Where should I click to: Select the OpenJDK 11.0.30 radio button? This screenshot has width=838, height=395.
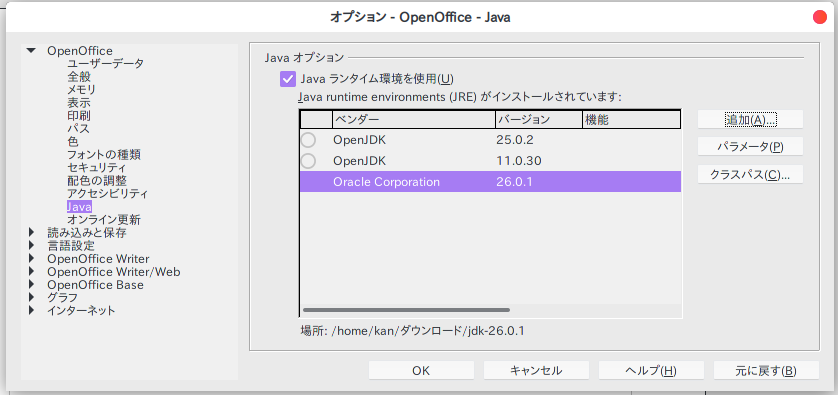coord(308,160)
